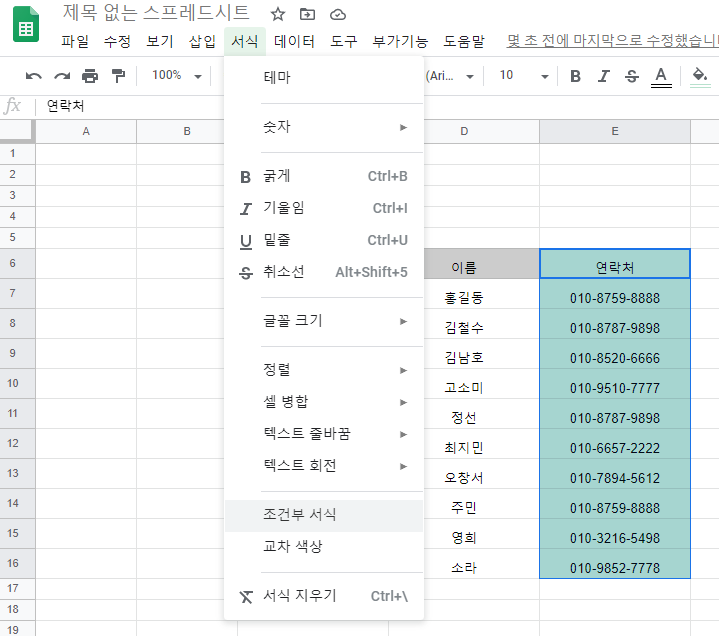719x636 pixels.
Task: Open the 데이터 menu
Action: 294,41
